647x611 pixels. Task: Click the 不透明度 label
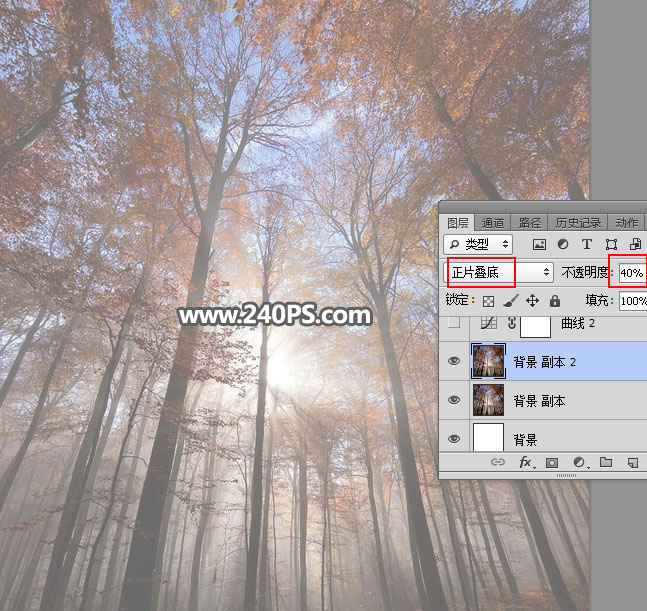click(585, 272)
